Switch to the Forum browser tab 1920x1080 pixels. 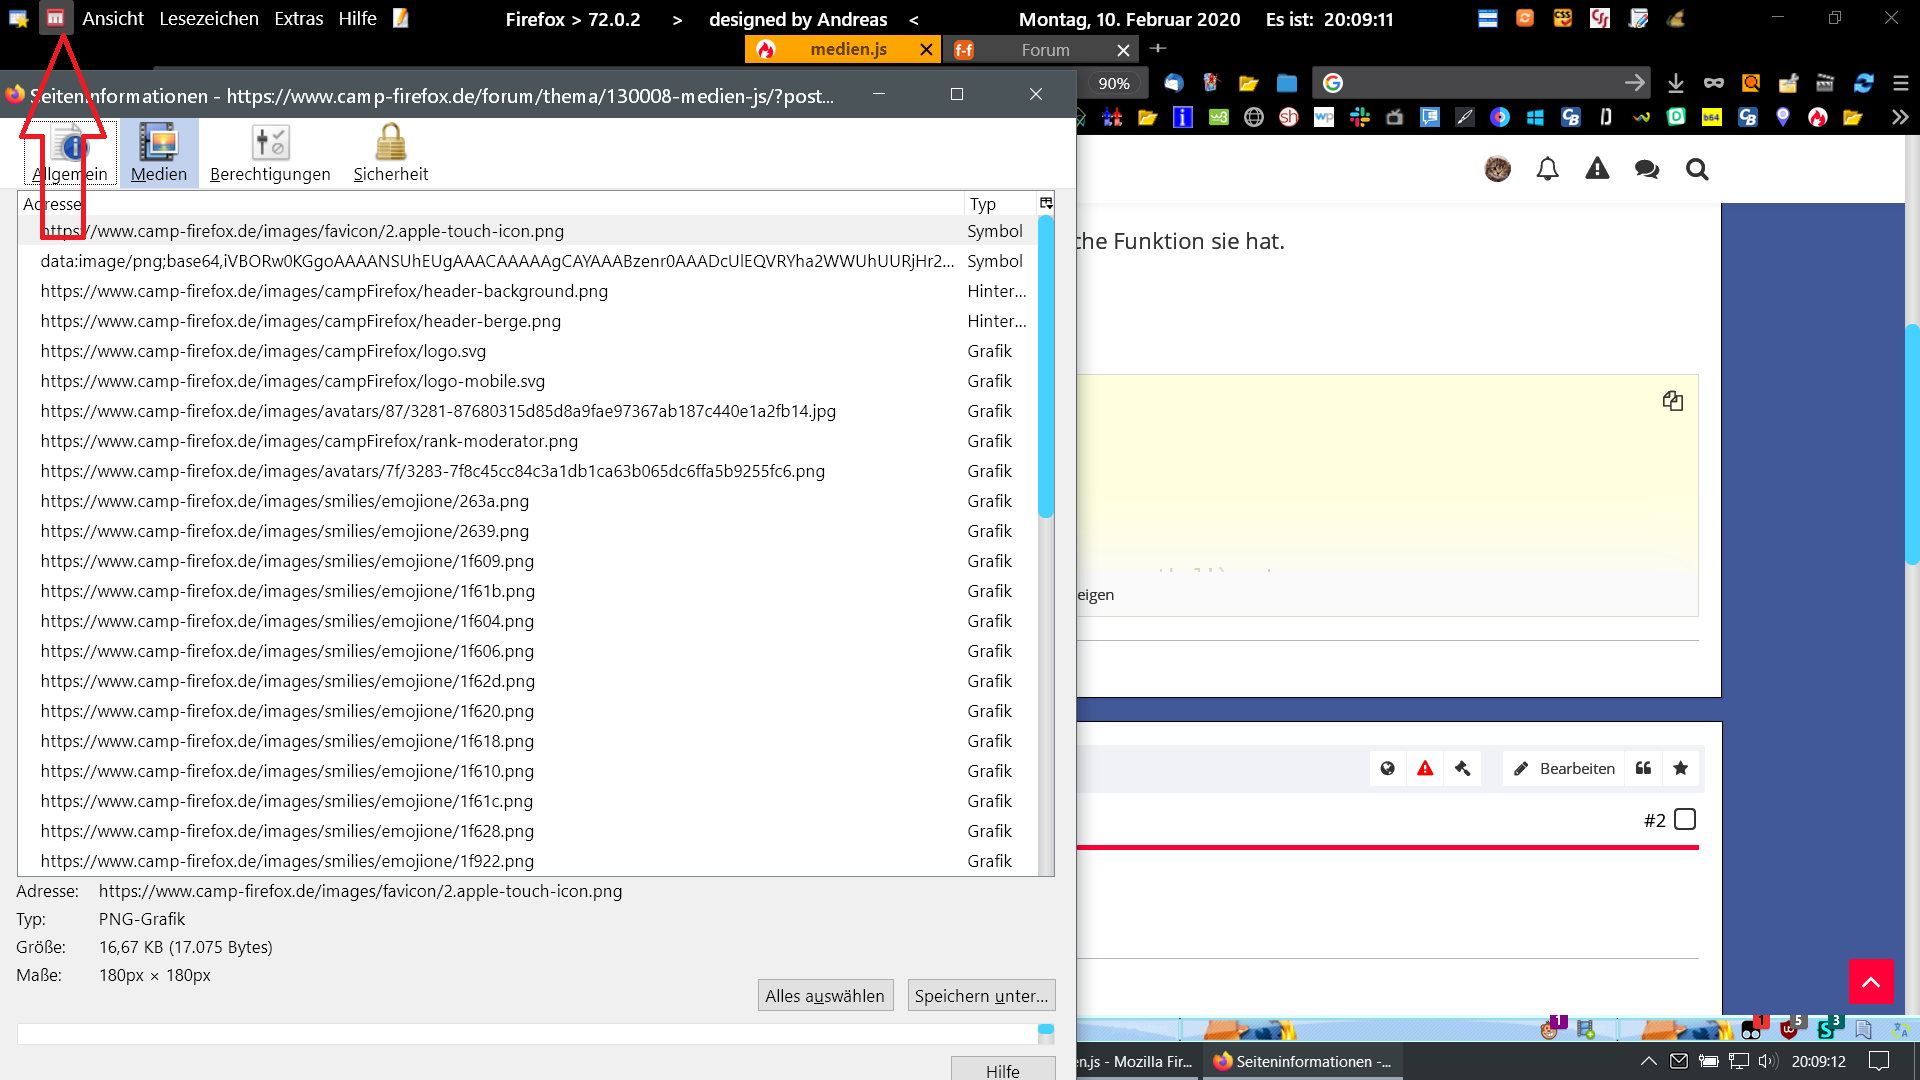1045,50
